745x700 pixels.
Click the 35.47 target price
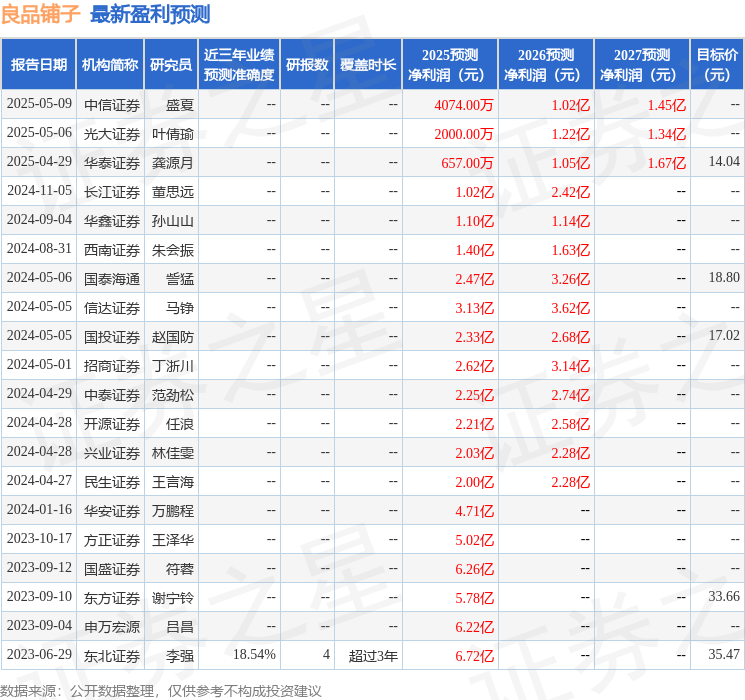724,654
